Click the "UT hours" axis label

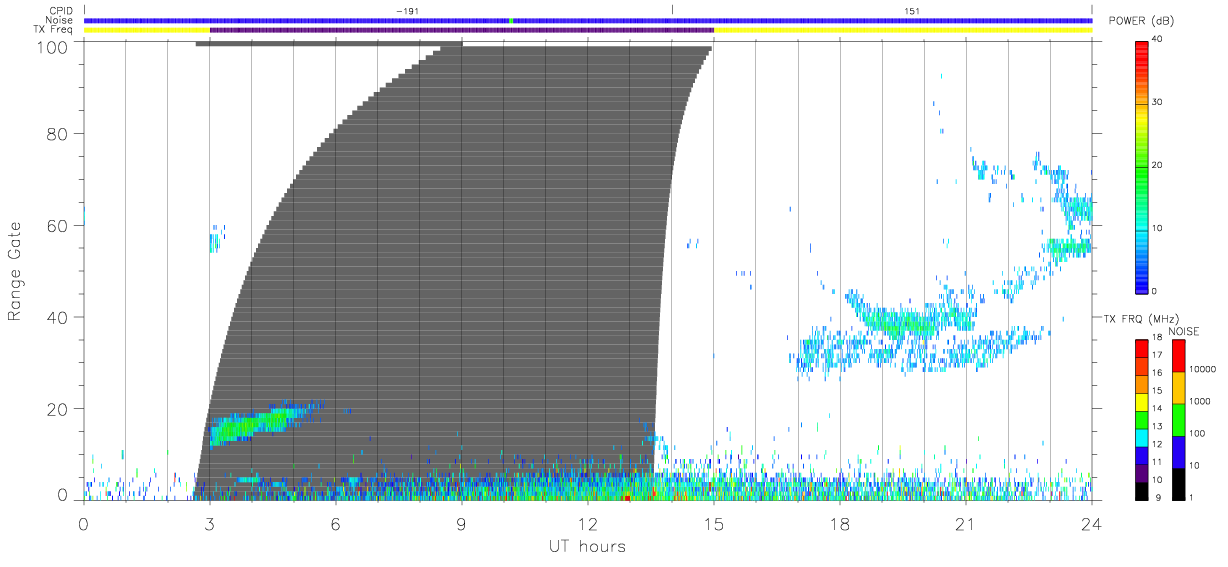click(x=587, y=547)
